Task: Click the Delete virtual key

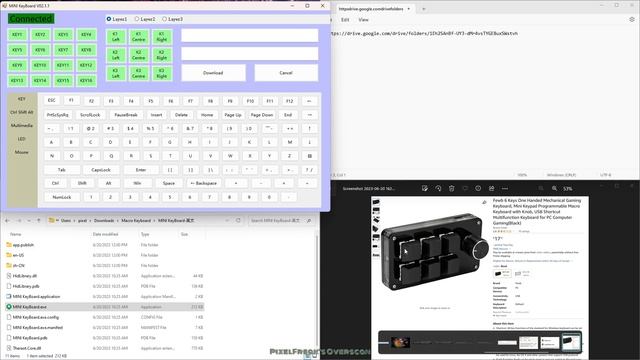Action: point(181,115)
